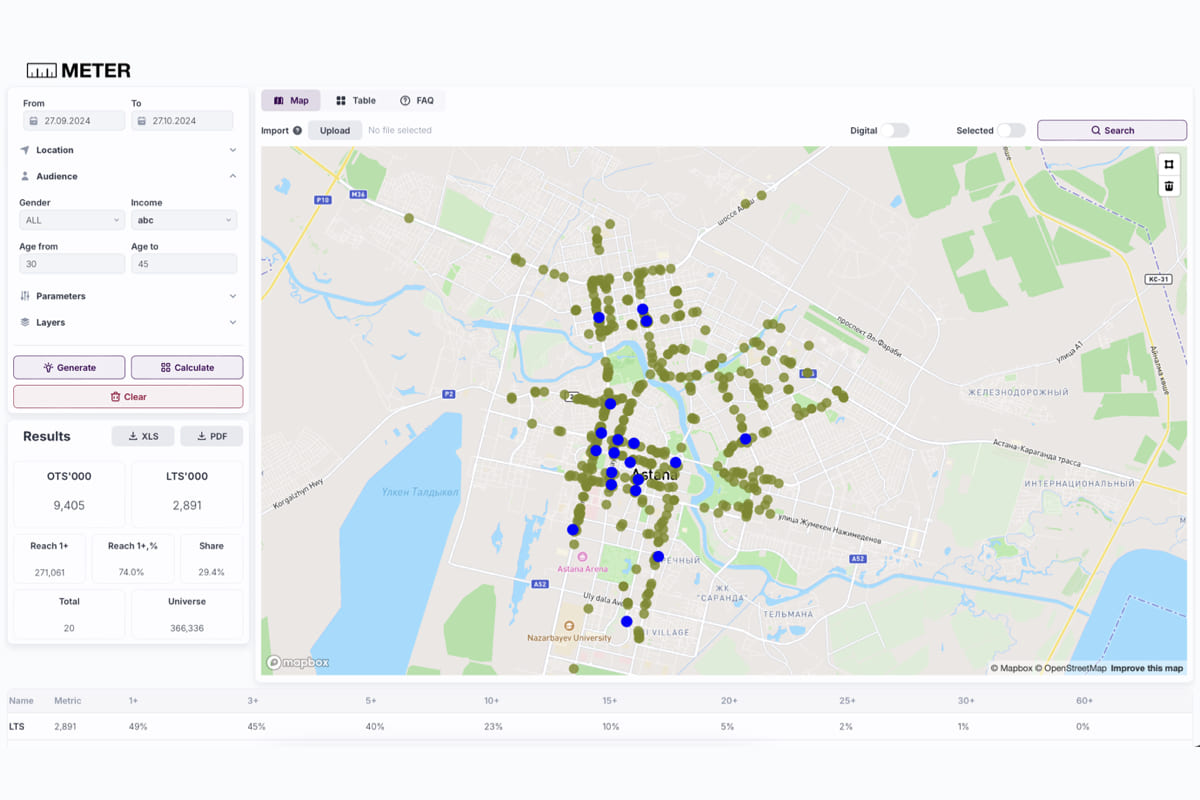Open the OpenStreetMap attribution link
This screenshot has height=800, width=1200.
pyautogui.click(x=1072, y=668)
